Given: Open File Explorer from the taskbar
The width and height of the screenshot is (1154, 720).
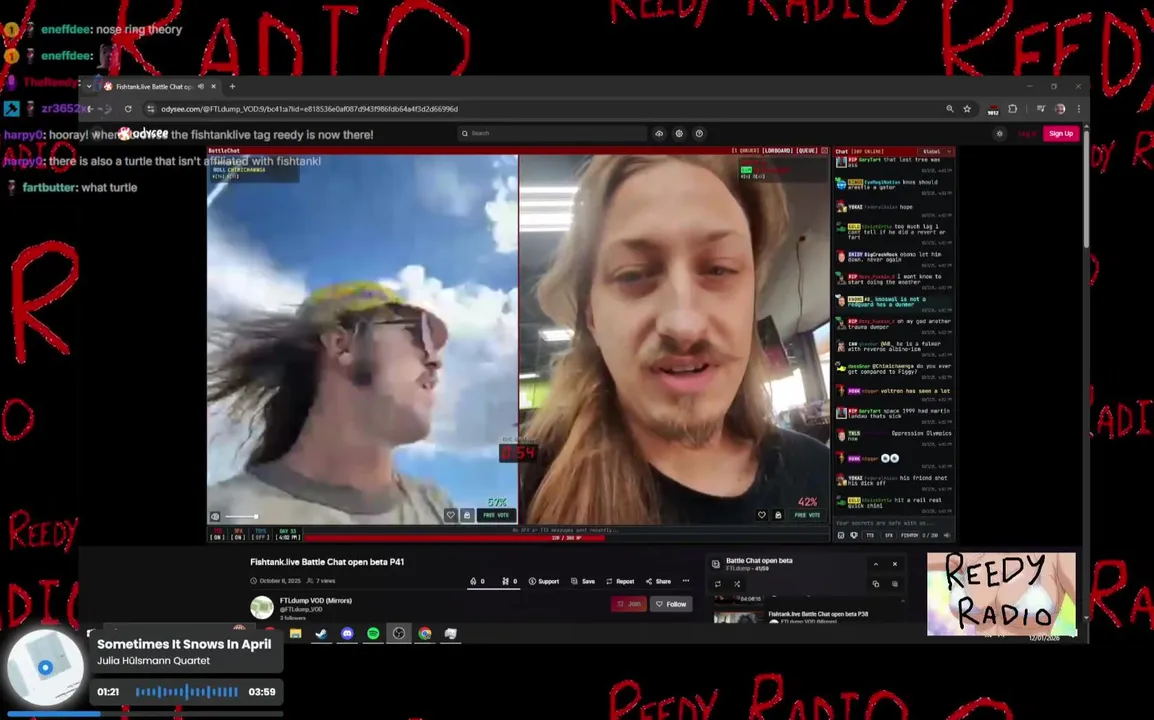Looking at the screenshot, I should tap(296, 633).
